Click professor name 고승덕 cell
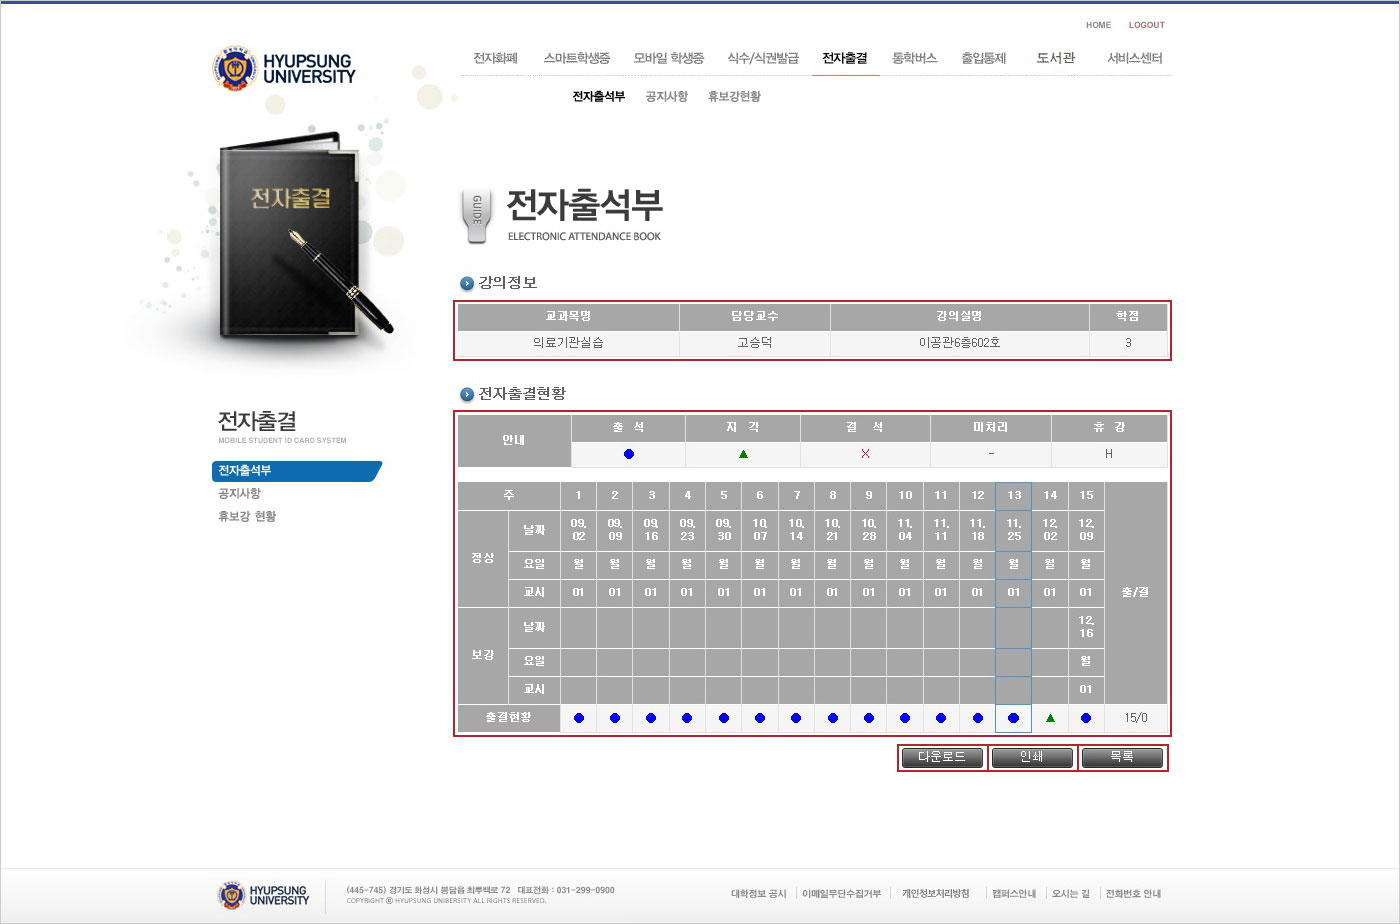The height and width of the screenshot is (924, 1400). [x=755, y=343]
